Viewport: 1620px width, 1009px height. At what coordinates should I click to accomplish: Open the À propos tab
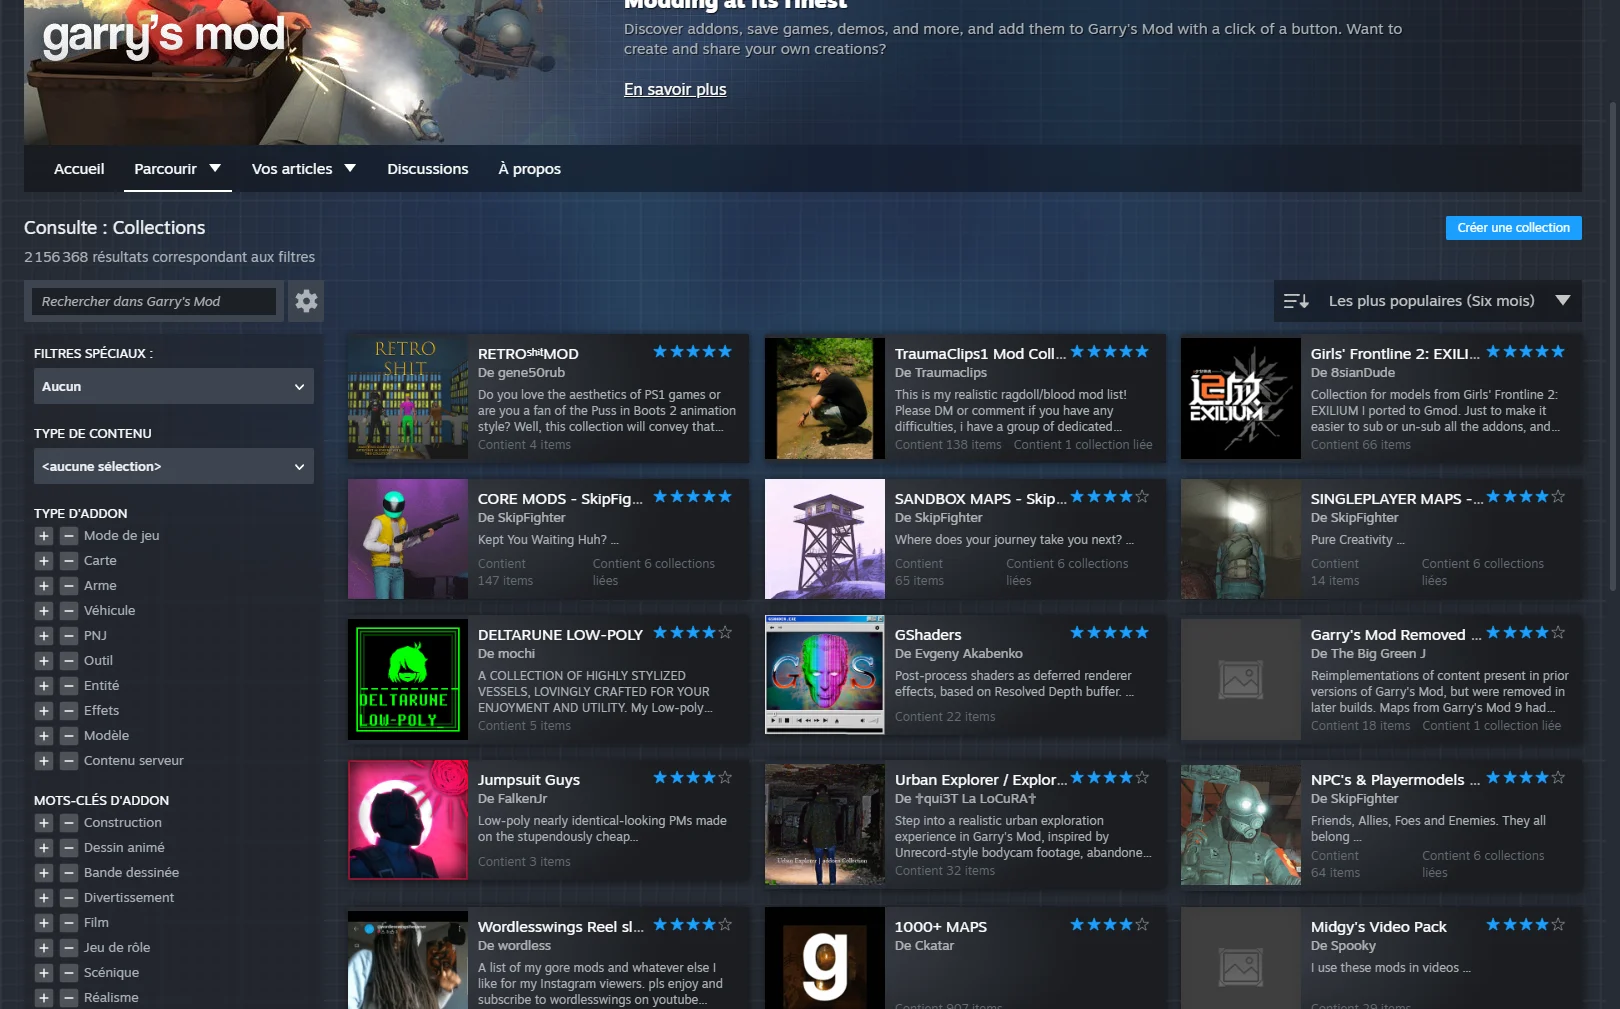[530, 169]
